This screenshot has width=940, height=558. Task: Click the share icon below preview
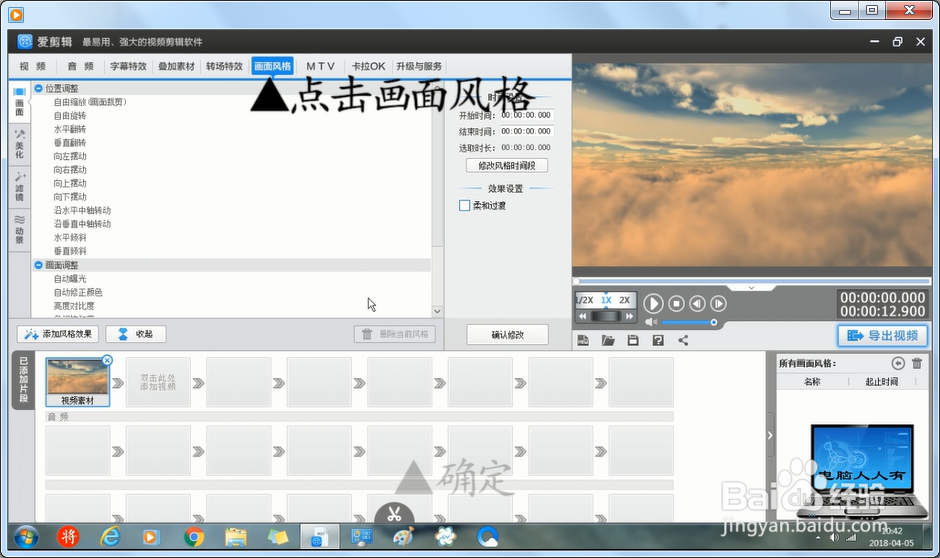pos(683,340)
